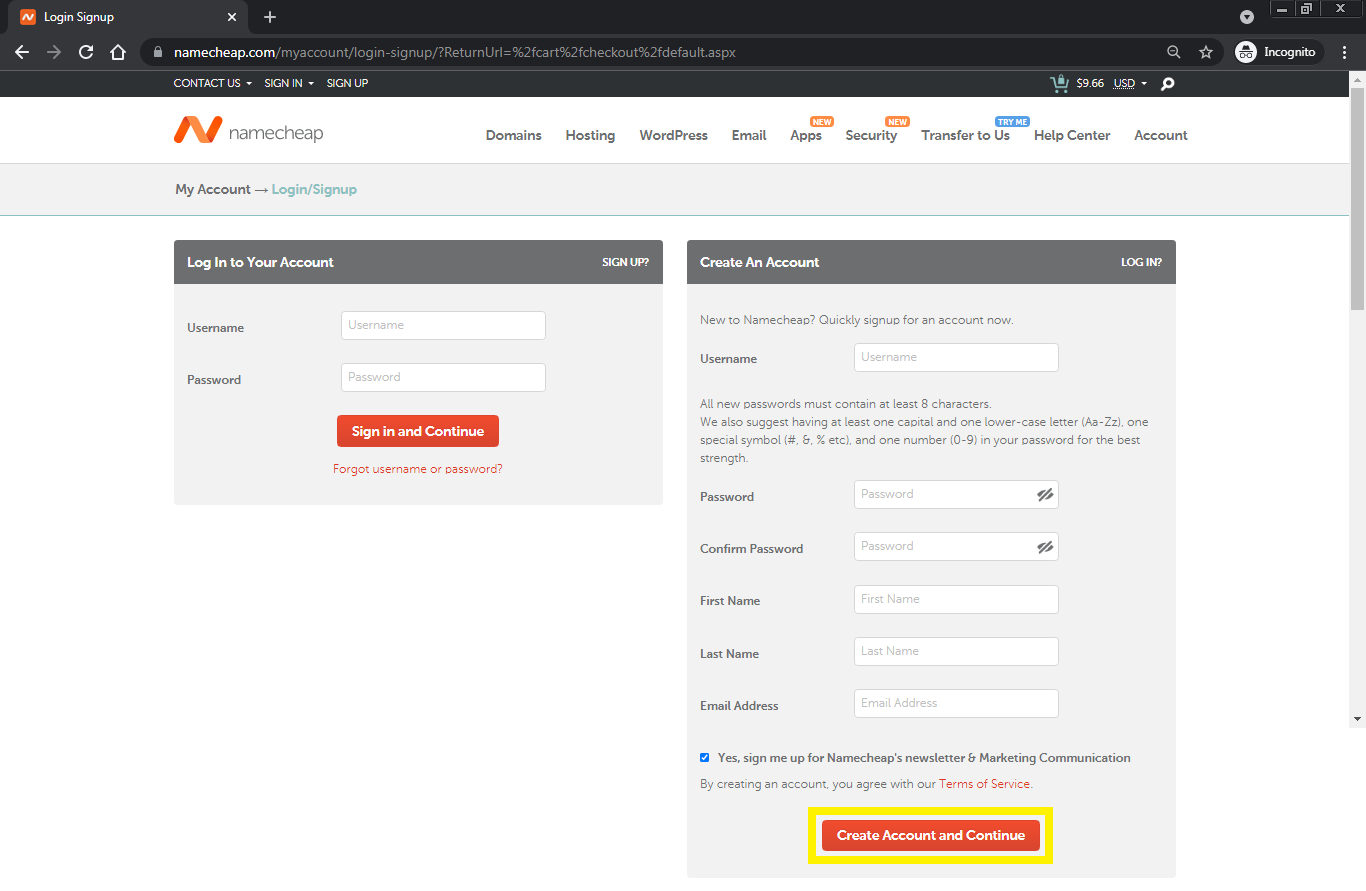The width and height of the screenshot is (1366, 891).
Task: Click the browser forward arrow
Action: (54, 52)
